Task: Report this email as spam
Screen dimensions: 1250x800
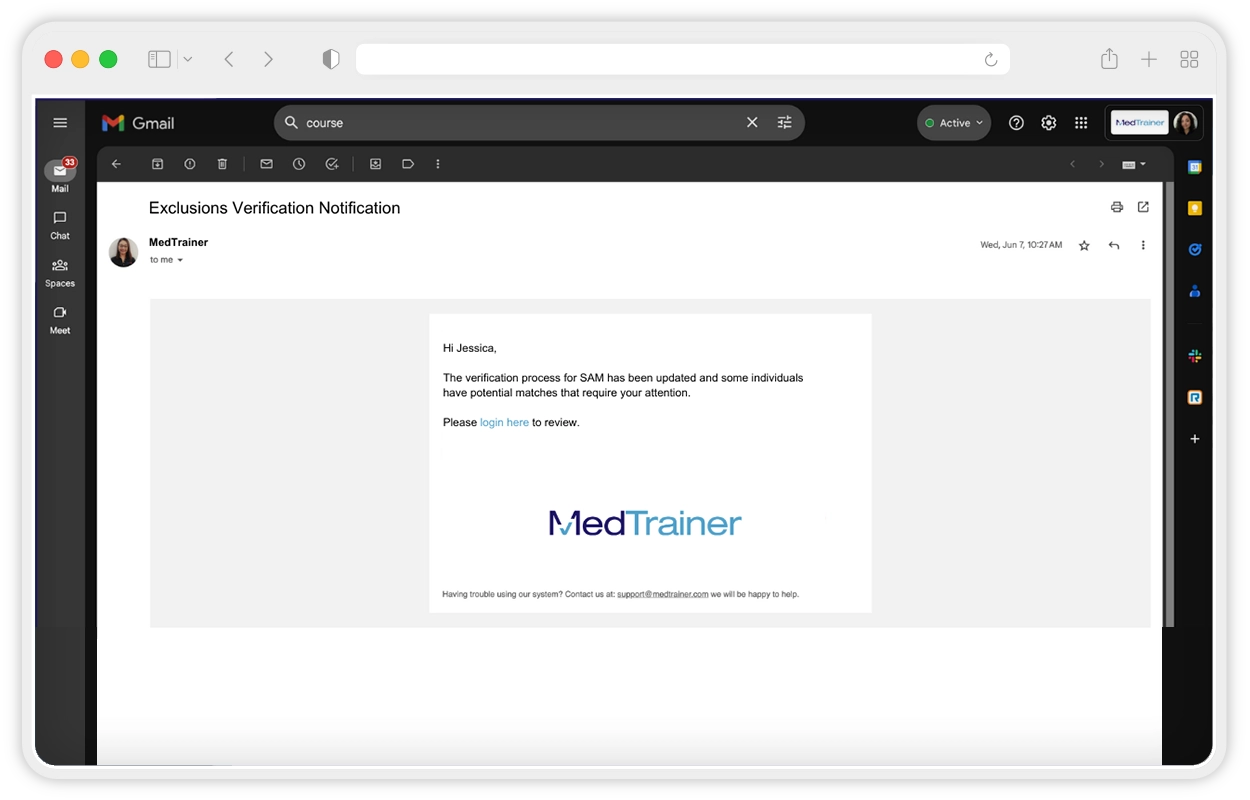Action: point(190,164)
